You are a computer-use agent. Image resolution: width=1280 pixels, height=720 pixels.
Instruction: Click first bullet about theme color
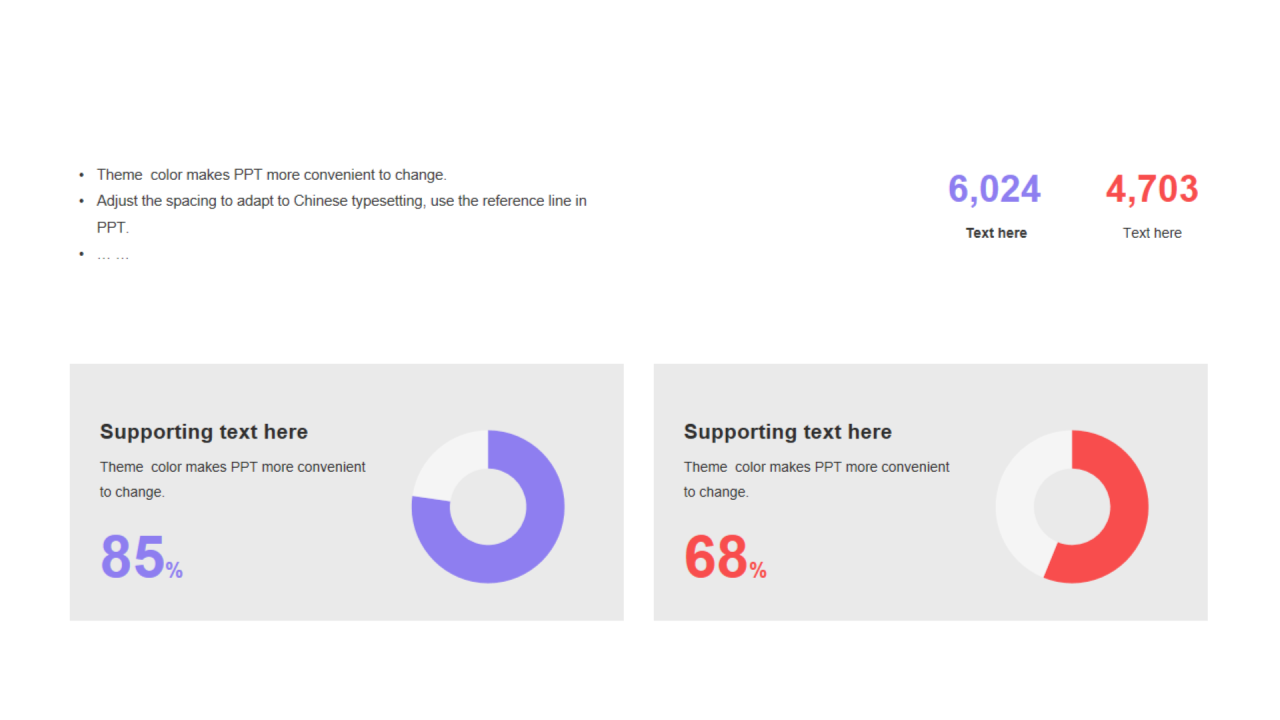[x=271, y=175]
